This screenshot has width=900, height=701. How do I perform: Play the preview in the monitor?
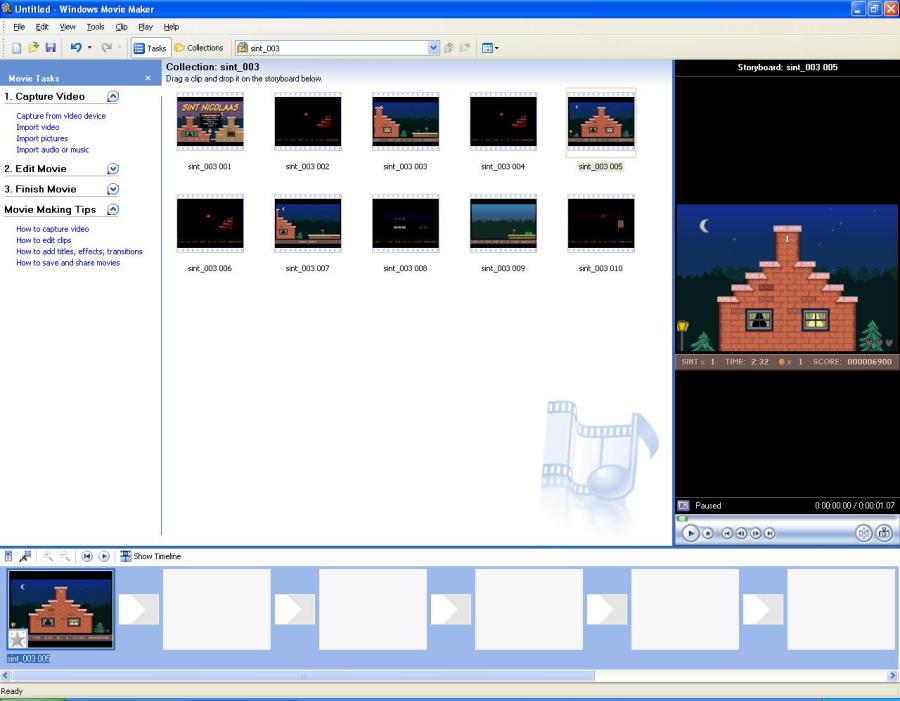click(690, 533)
